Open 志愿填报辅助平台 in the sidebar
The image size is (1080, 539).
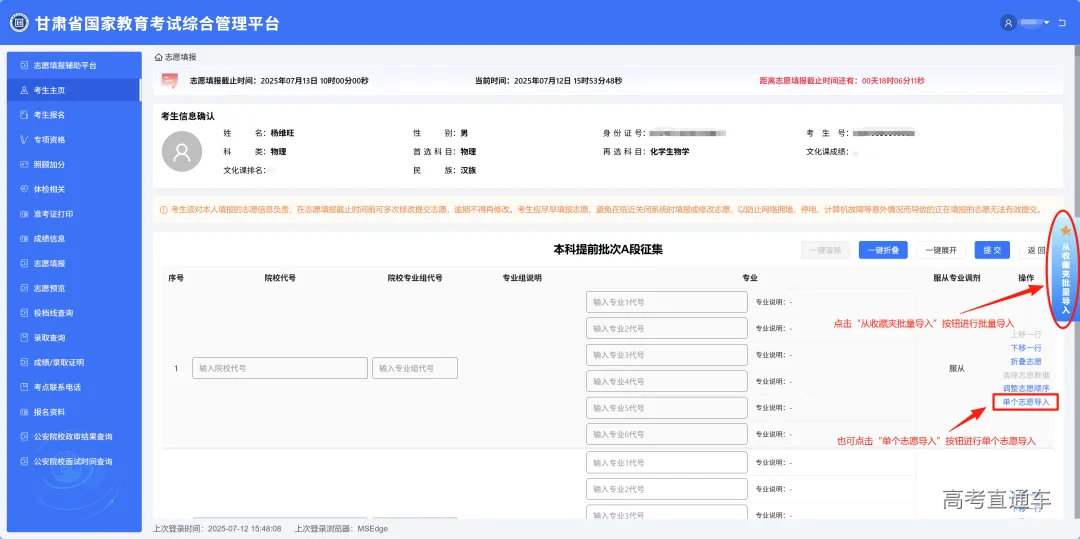(65, 65)
